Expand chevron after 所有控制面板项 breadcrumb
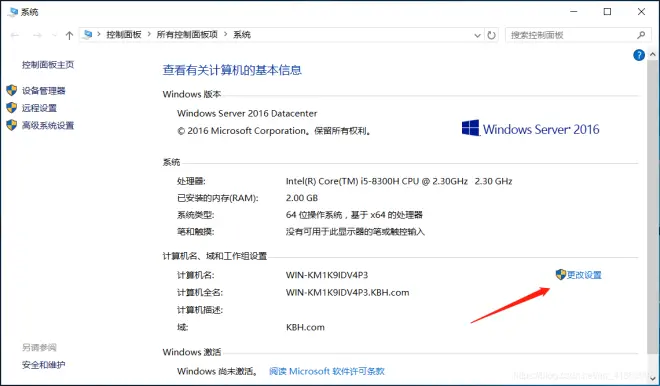 (x=225, y=35)
